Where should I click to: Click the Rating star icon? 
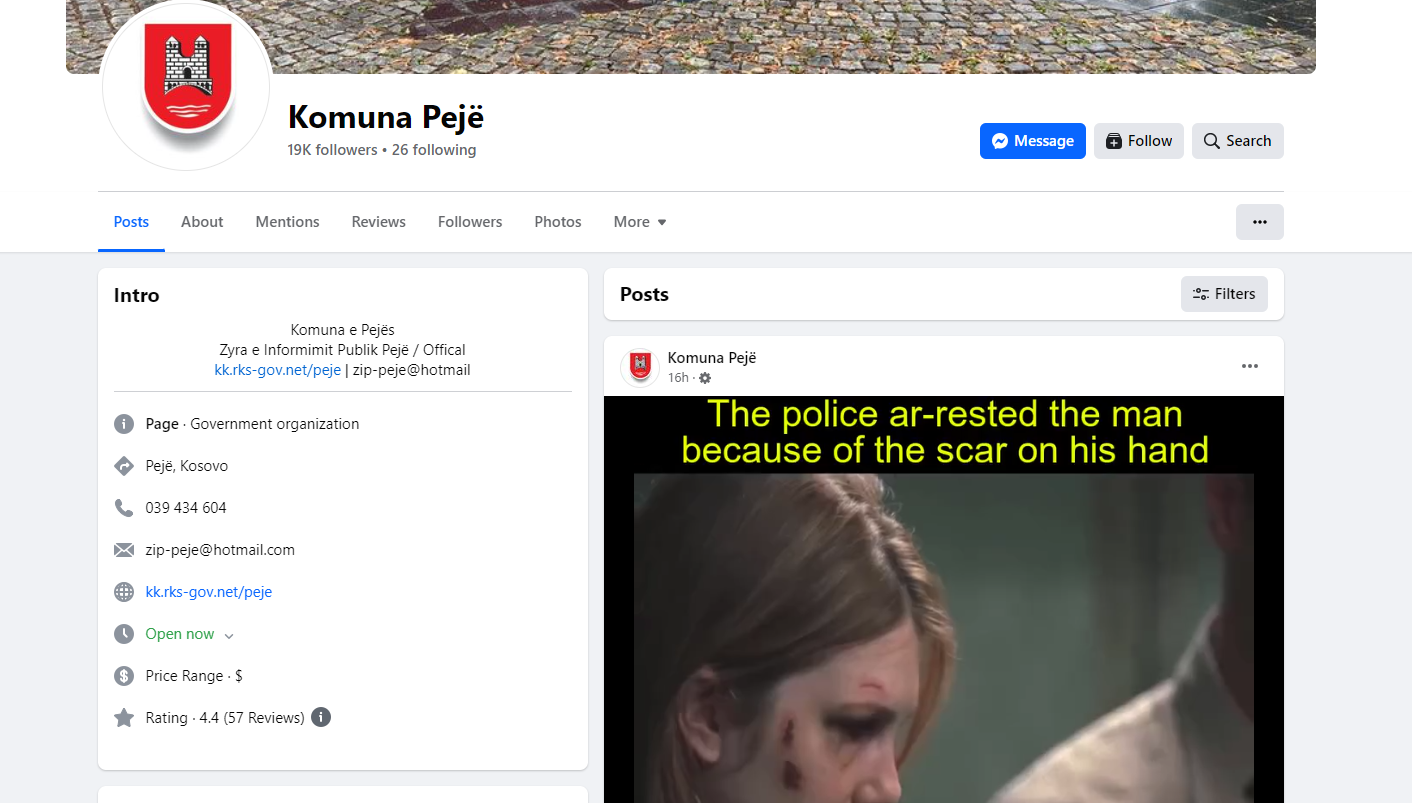pyautogui.click(x=124, y=718)
